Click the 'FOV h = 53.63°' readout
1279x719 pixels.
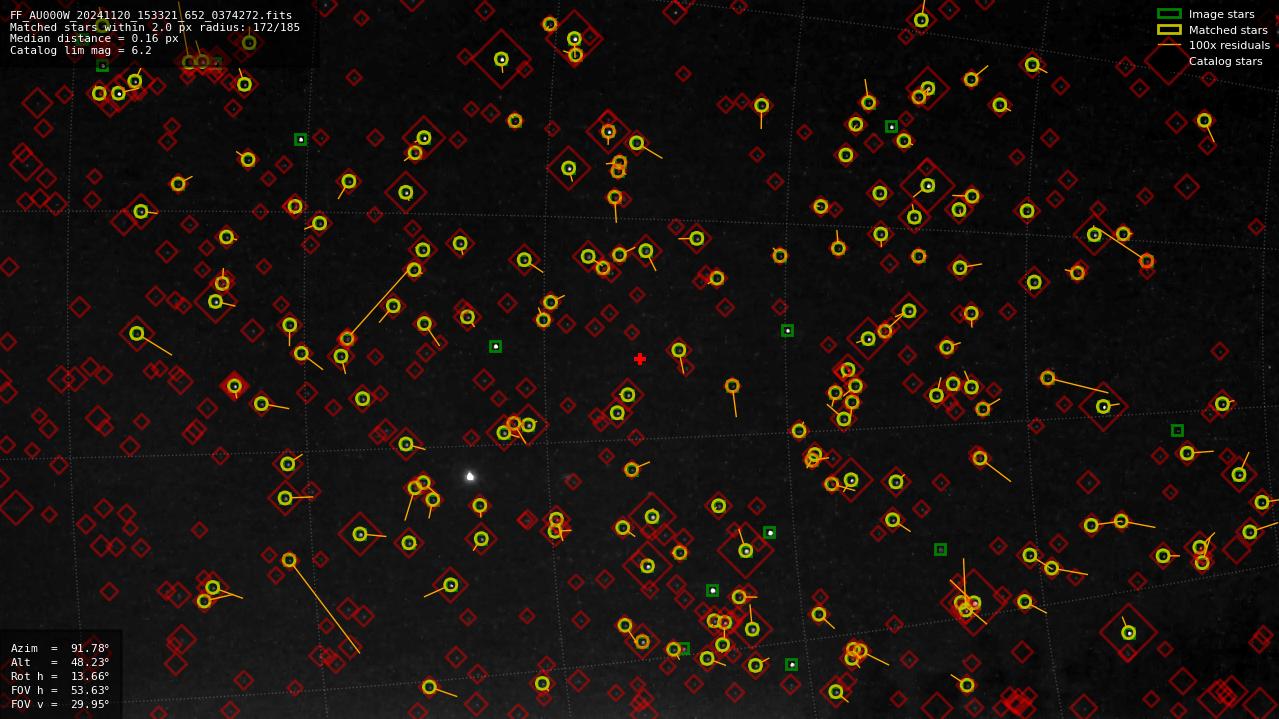[60, 690]
